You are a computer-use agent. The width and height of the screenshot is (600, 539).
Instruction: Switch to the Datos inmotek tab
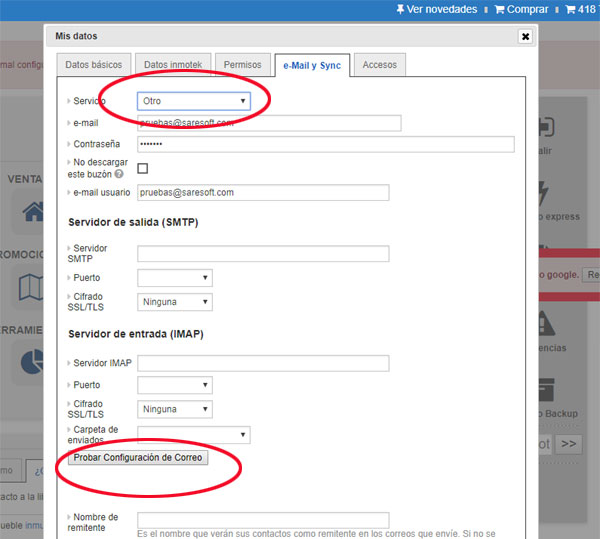[173, 65]
